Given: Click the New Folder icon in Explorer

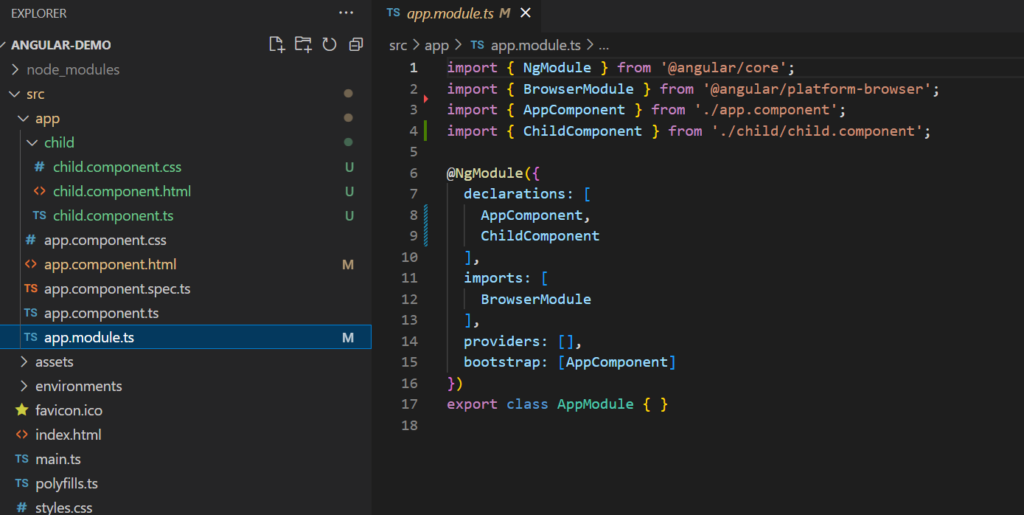Looking at the screenshot, I should pyautogui.click(x=303, y=44).
